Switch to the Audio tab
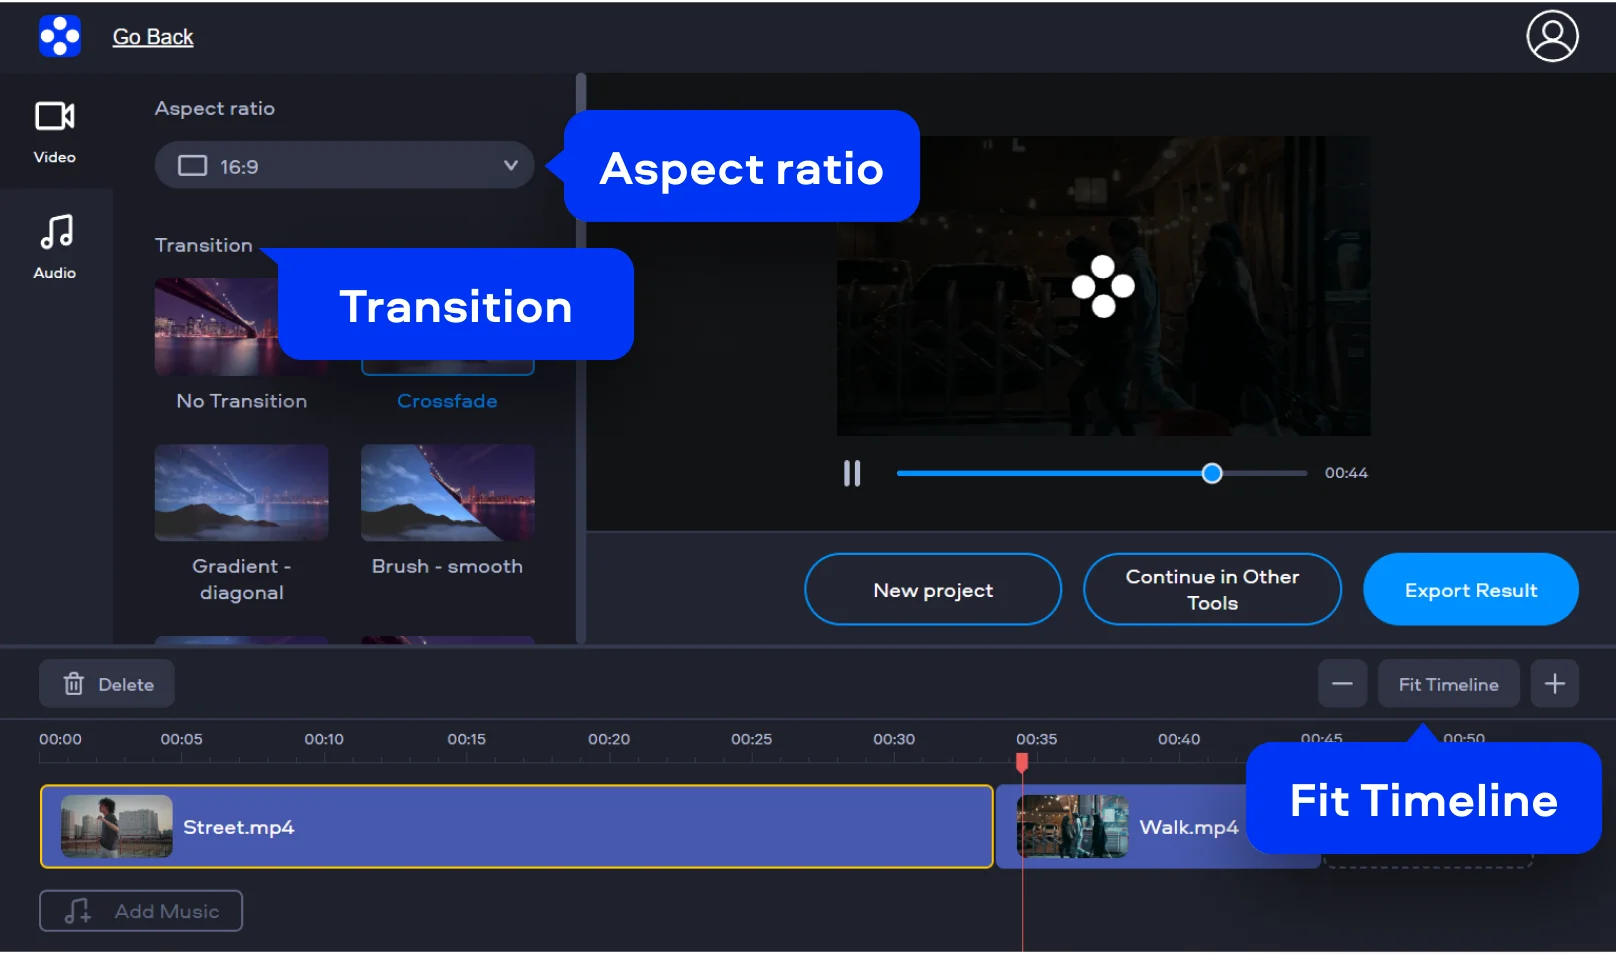Screen dimensions: 1616x954 coord(55,246)
